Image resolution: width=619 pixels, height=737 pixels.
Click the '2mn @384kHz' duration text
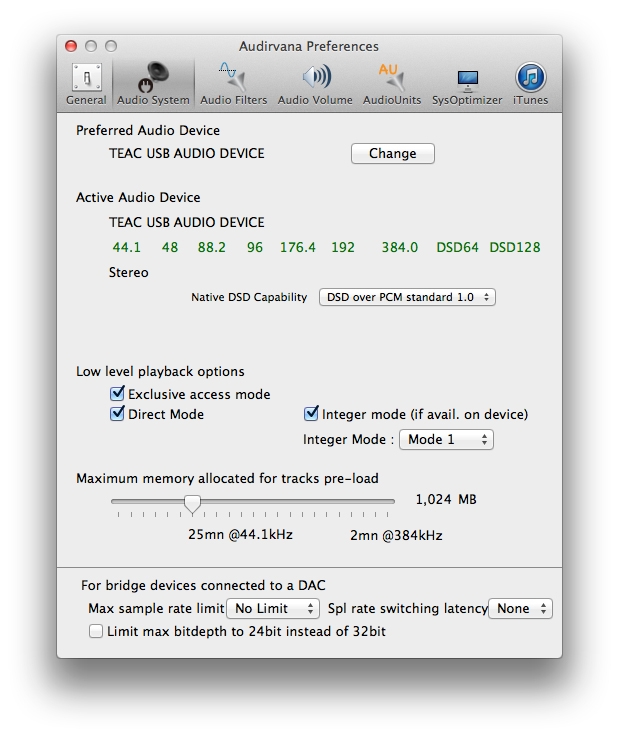[x=396, y=535]
